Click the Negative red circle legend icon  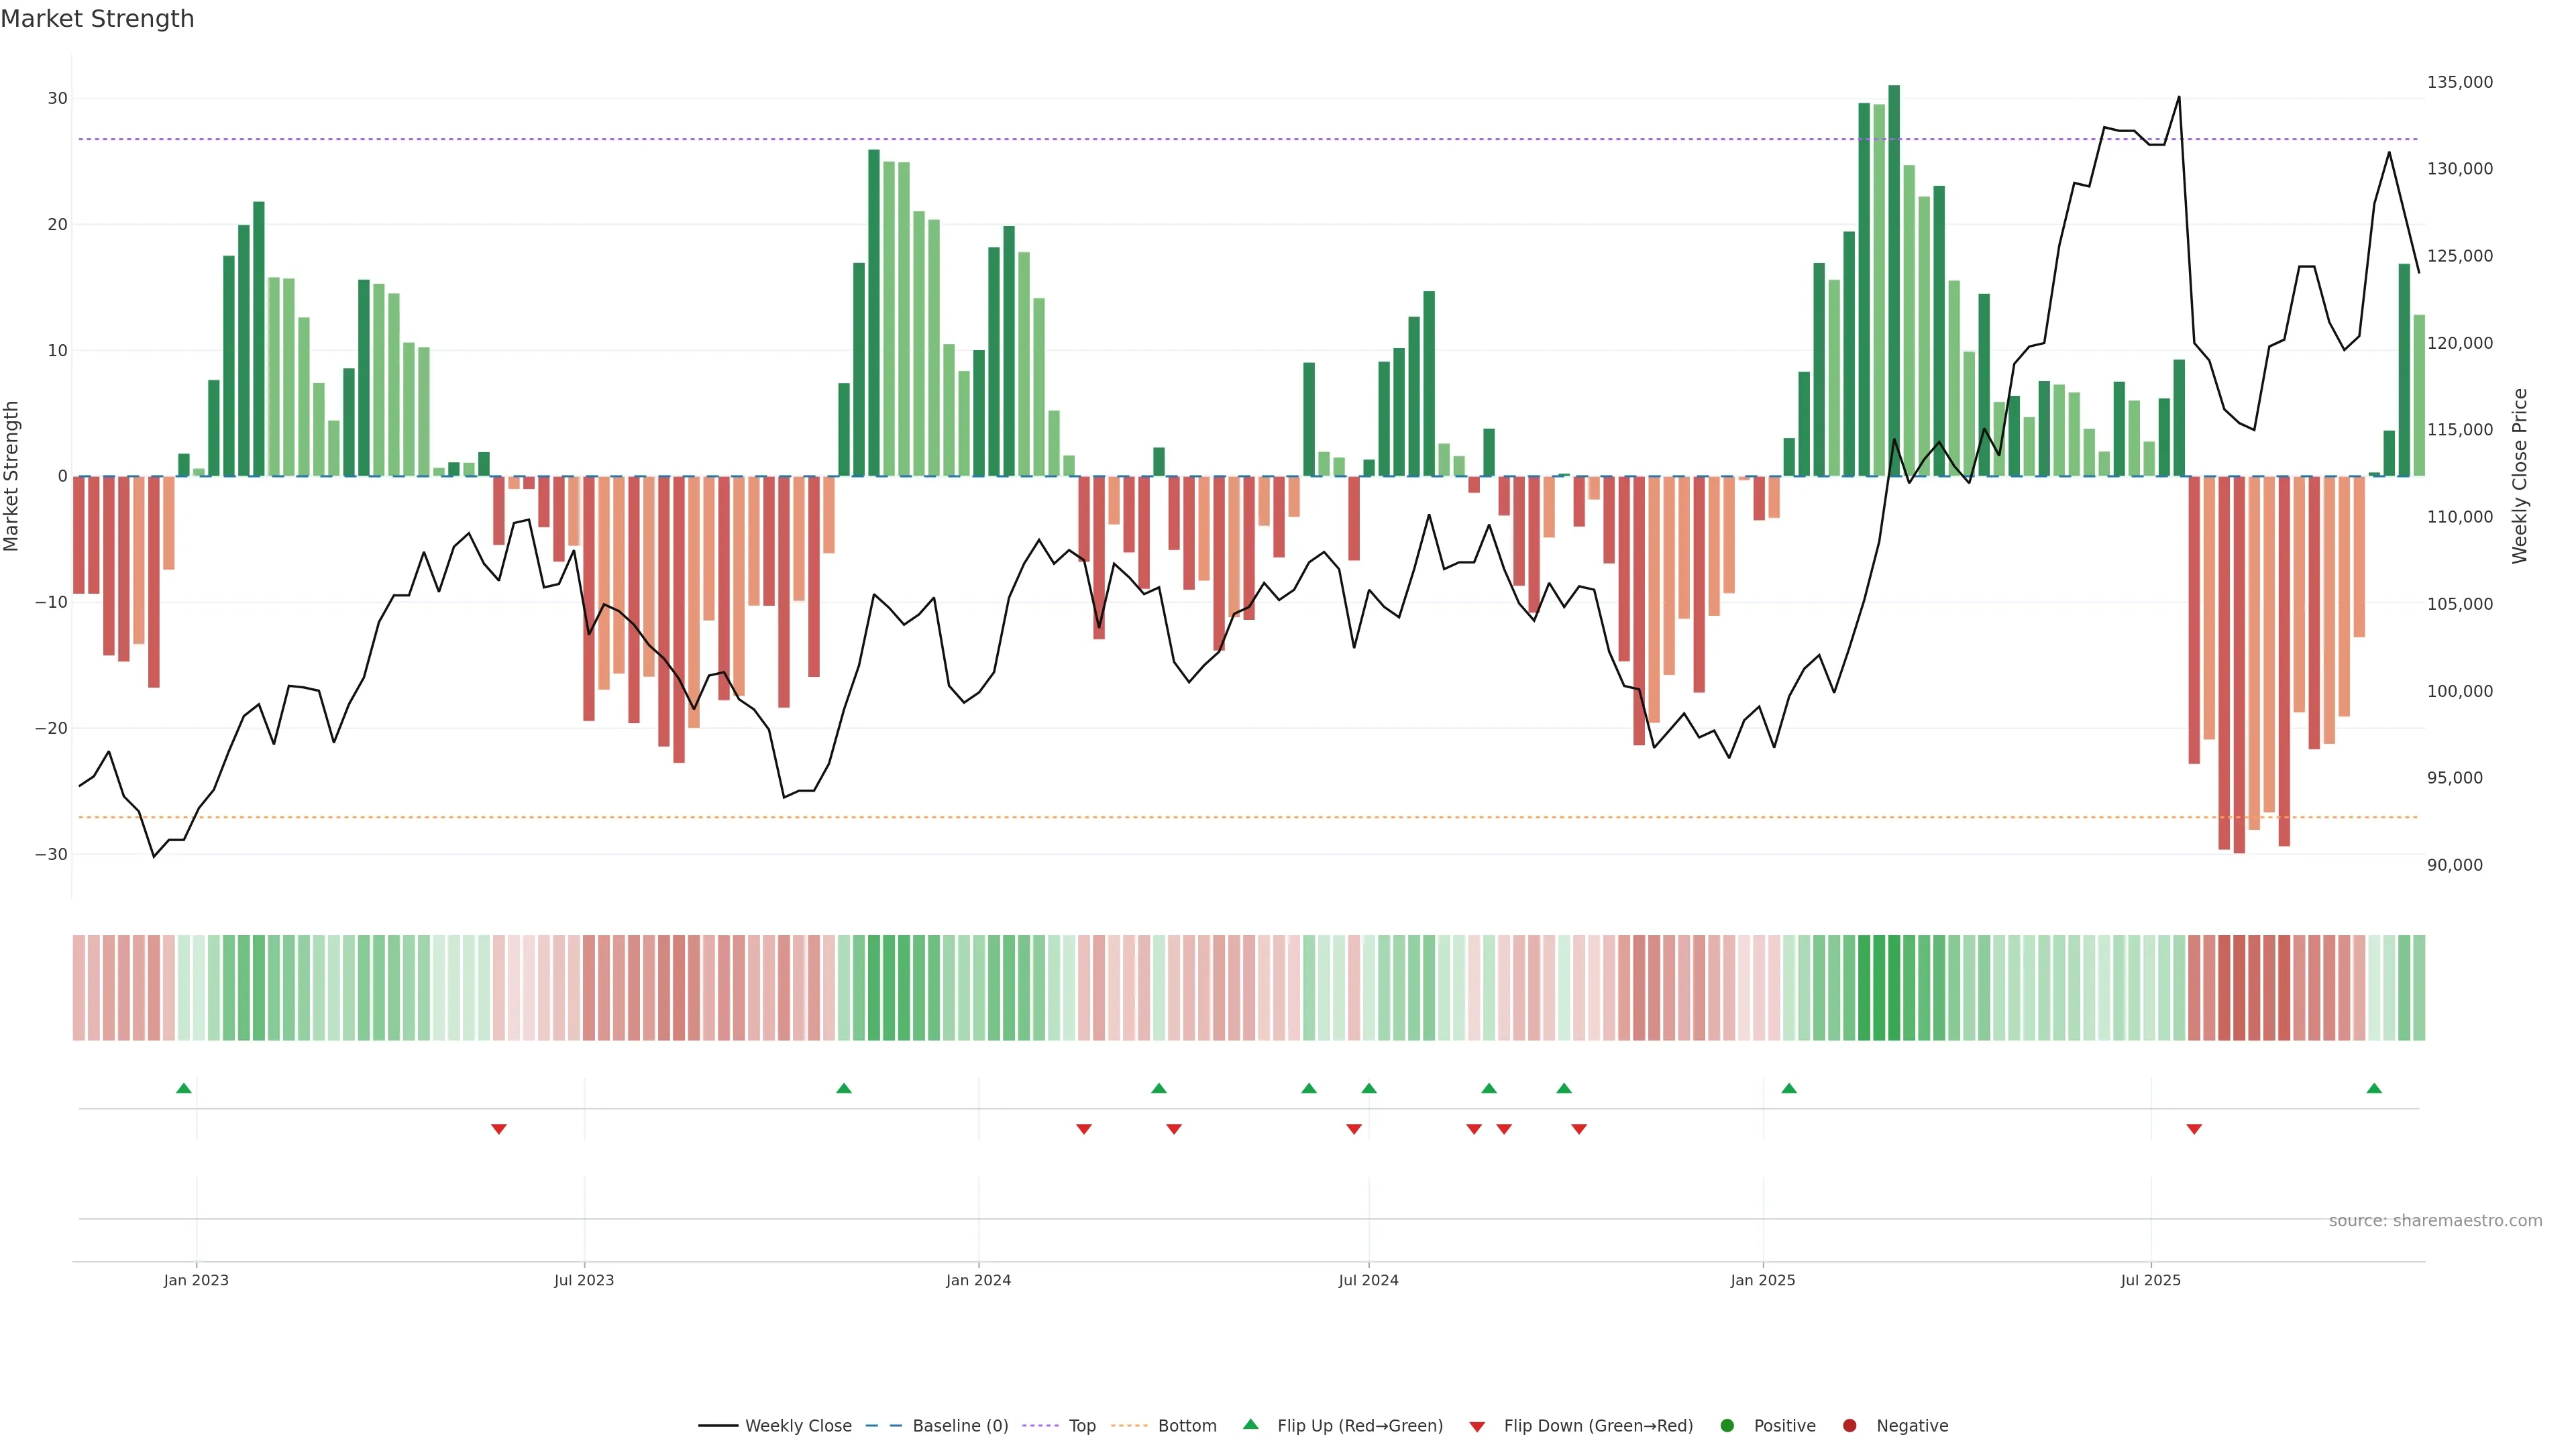pyautogui.click(x=1849, y=1426)
